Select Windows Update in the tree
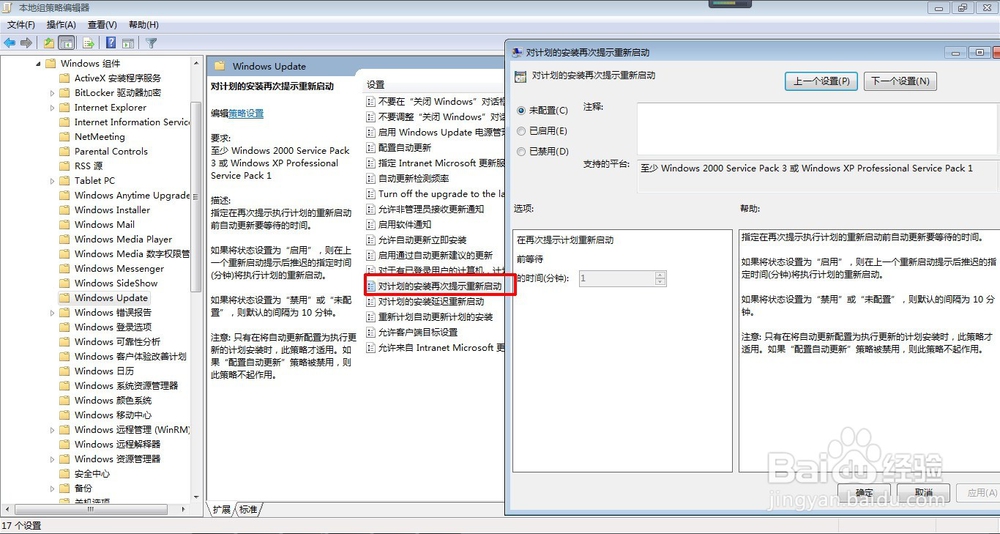The image size is (1000, 534). pyautogui.click(x=111, y=298)
